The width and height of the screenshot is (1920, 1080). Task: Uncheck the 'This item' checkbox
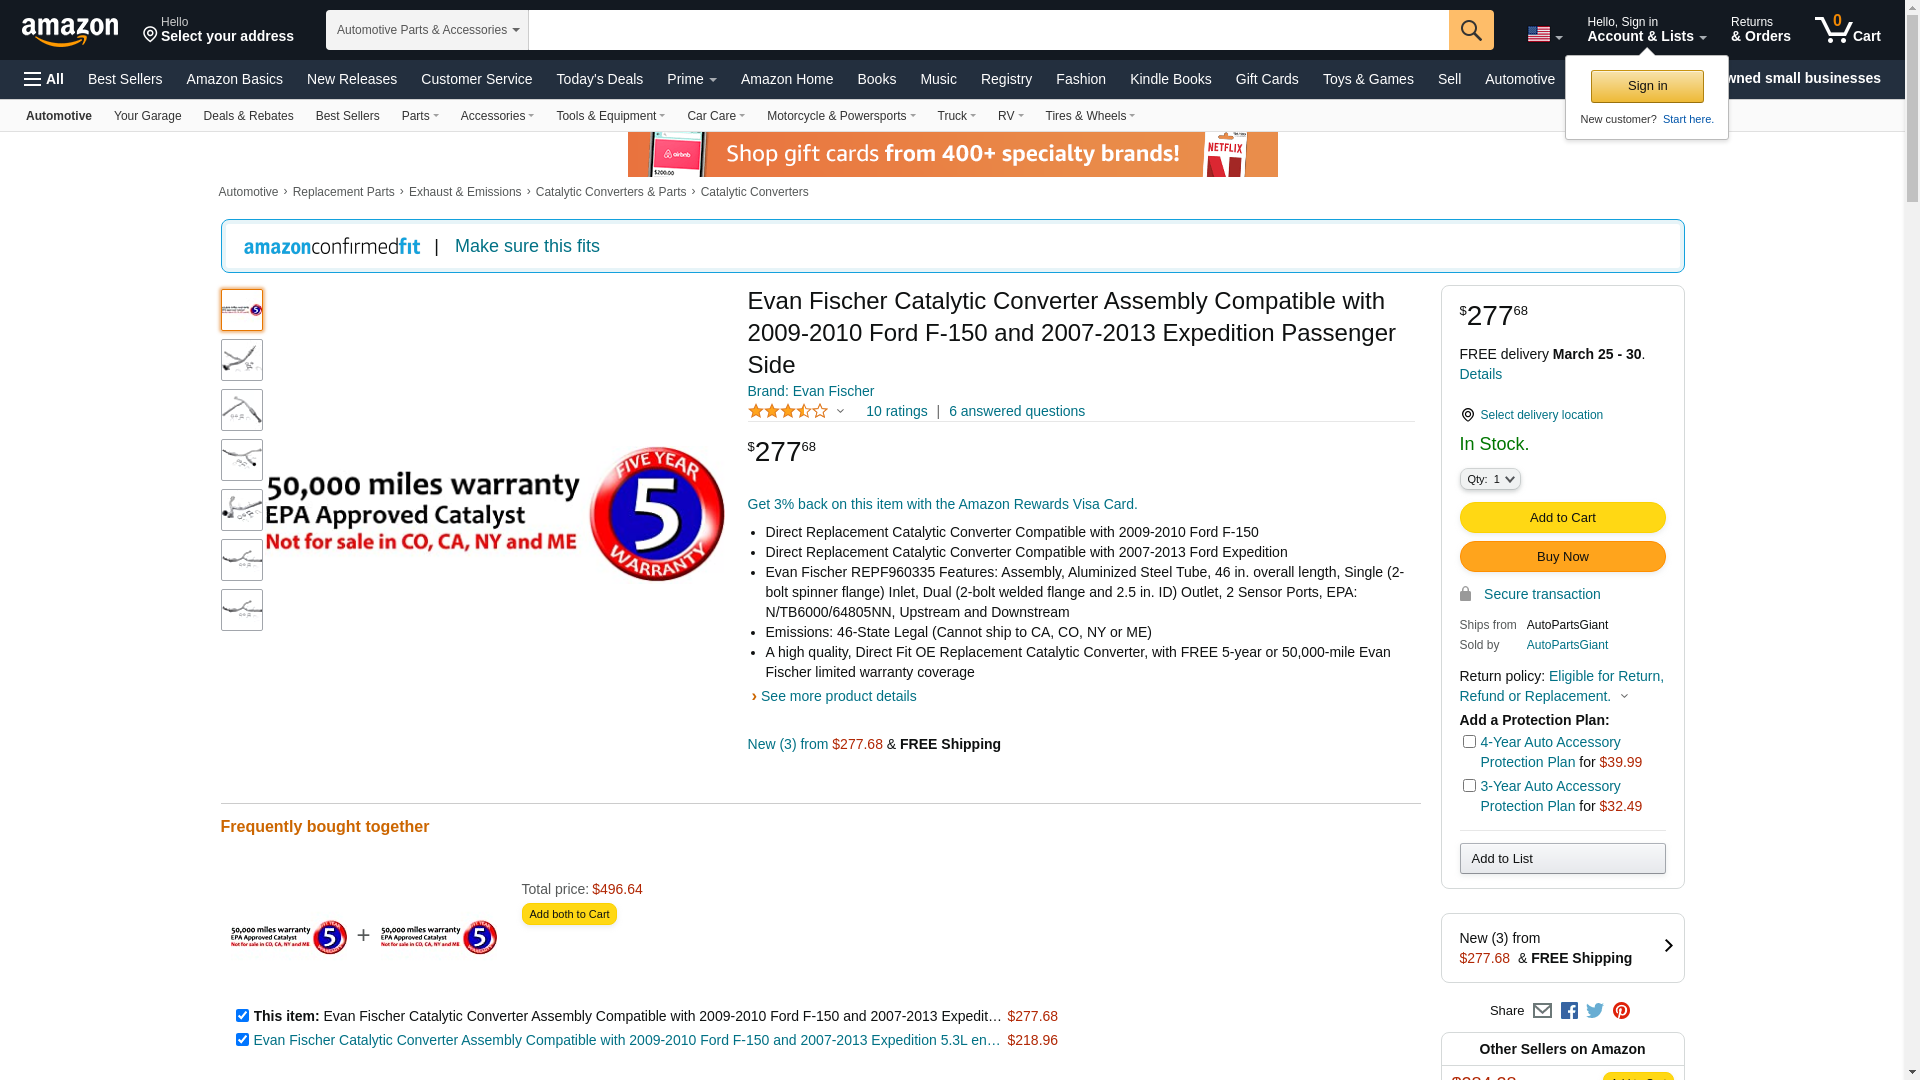click(242, 1016)
